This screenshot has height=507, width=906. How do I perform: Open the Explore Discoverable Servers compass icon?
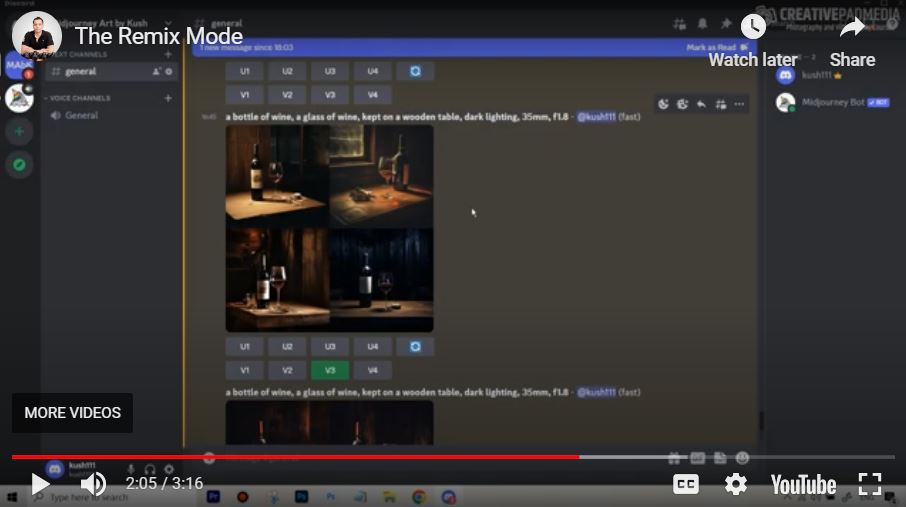point(19,165)
